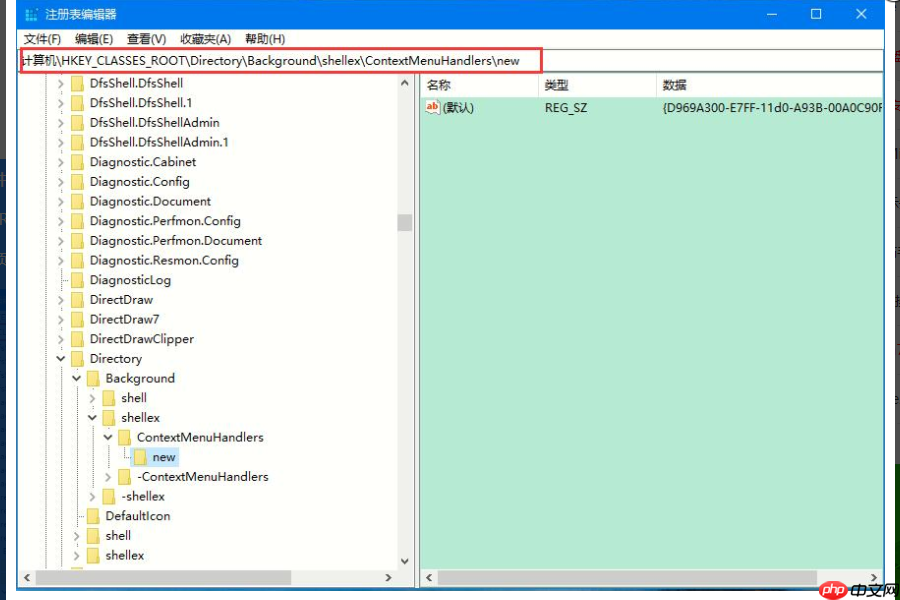
Task: Click the DirectDraw7 folder icon
Action: [x=77, y=320]
